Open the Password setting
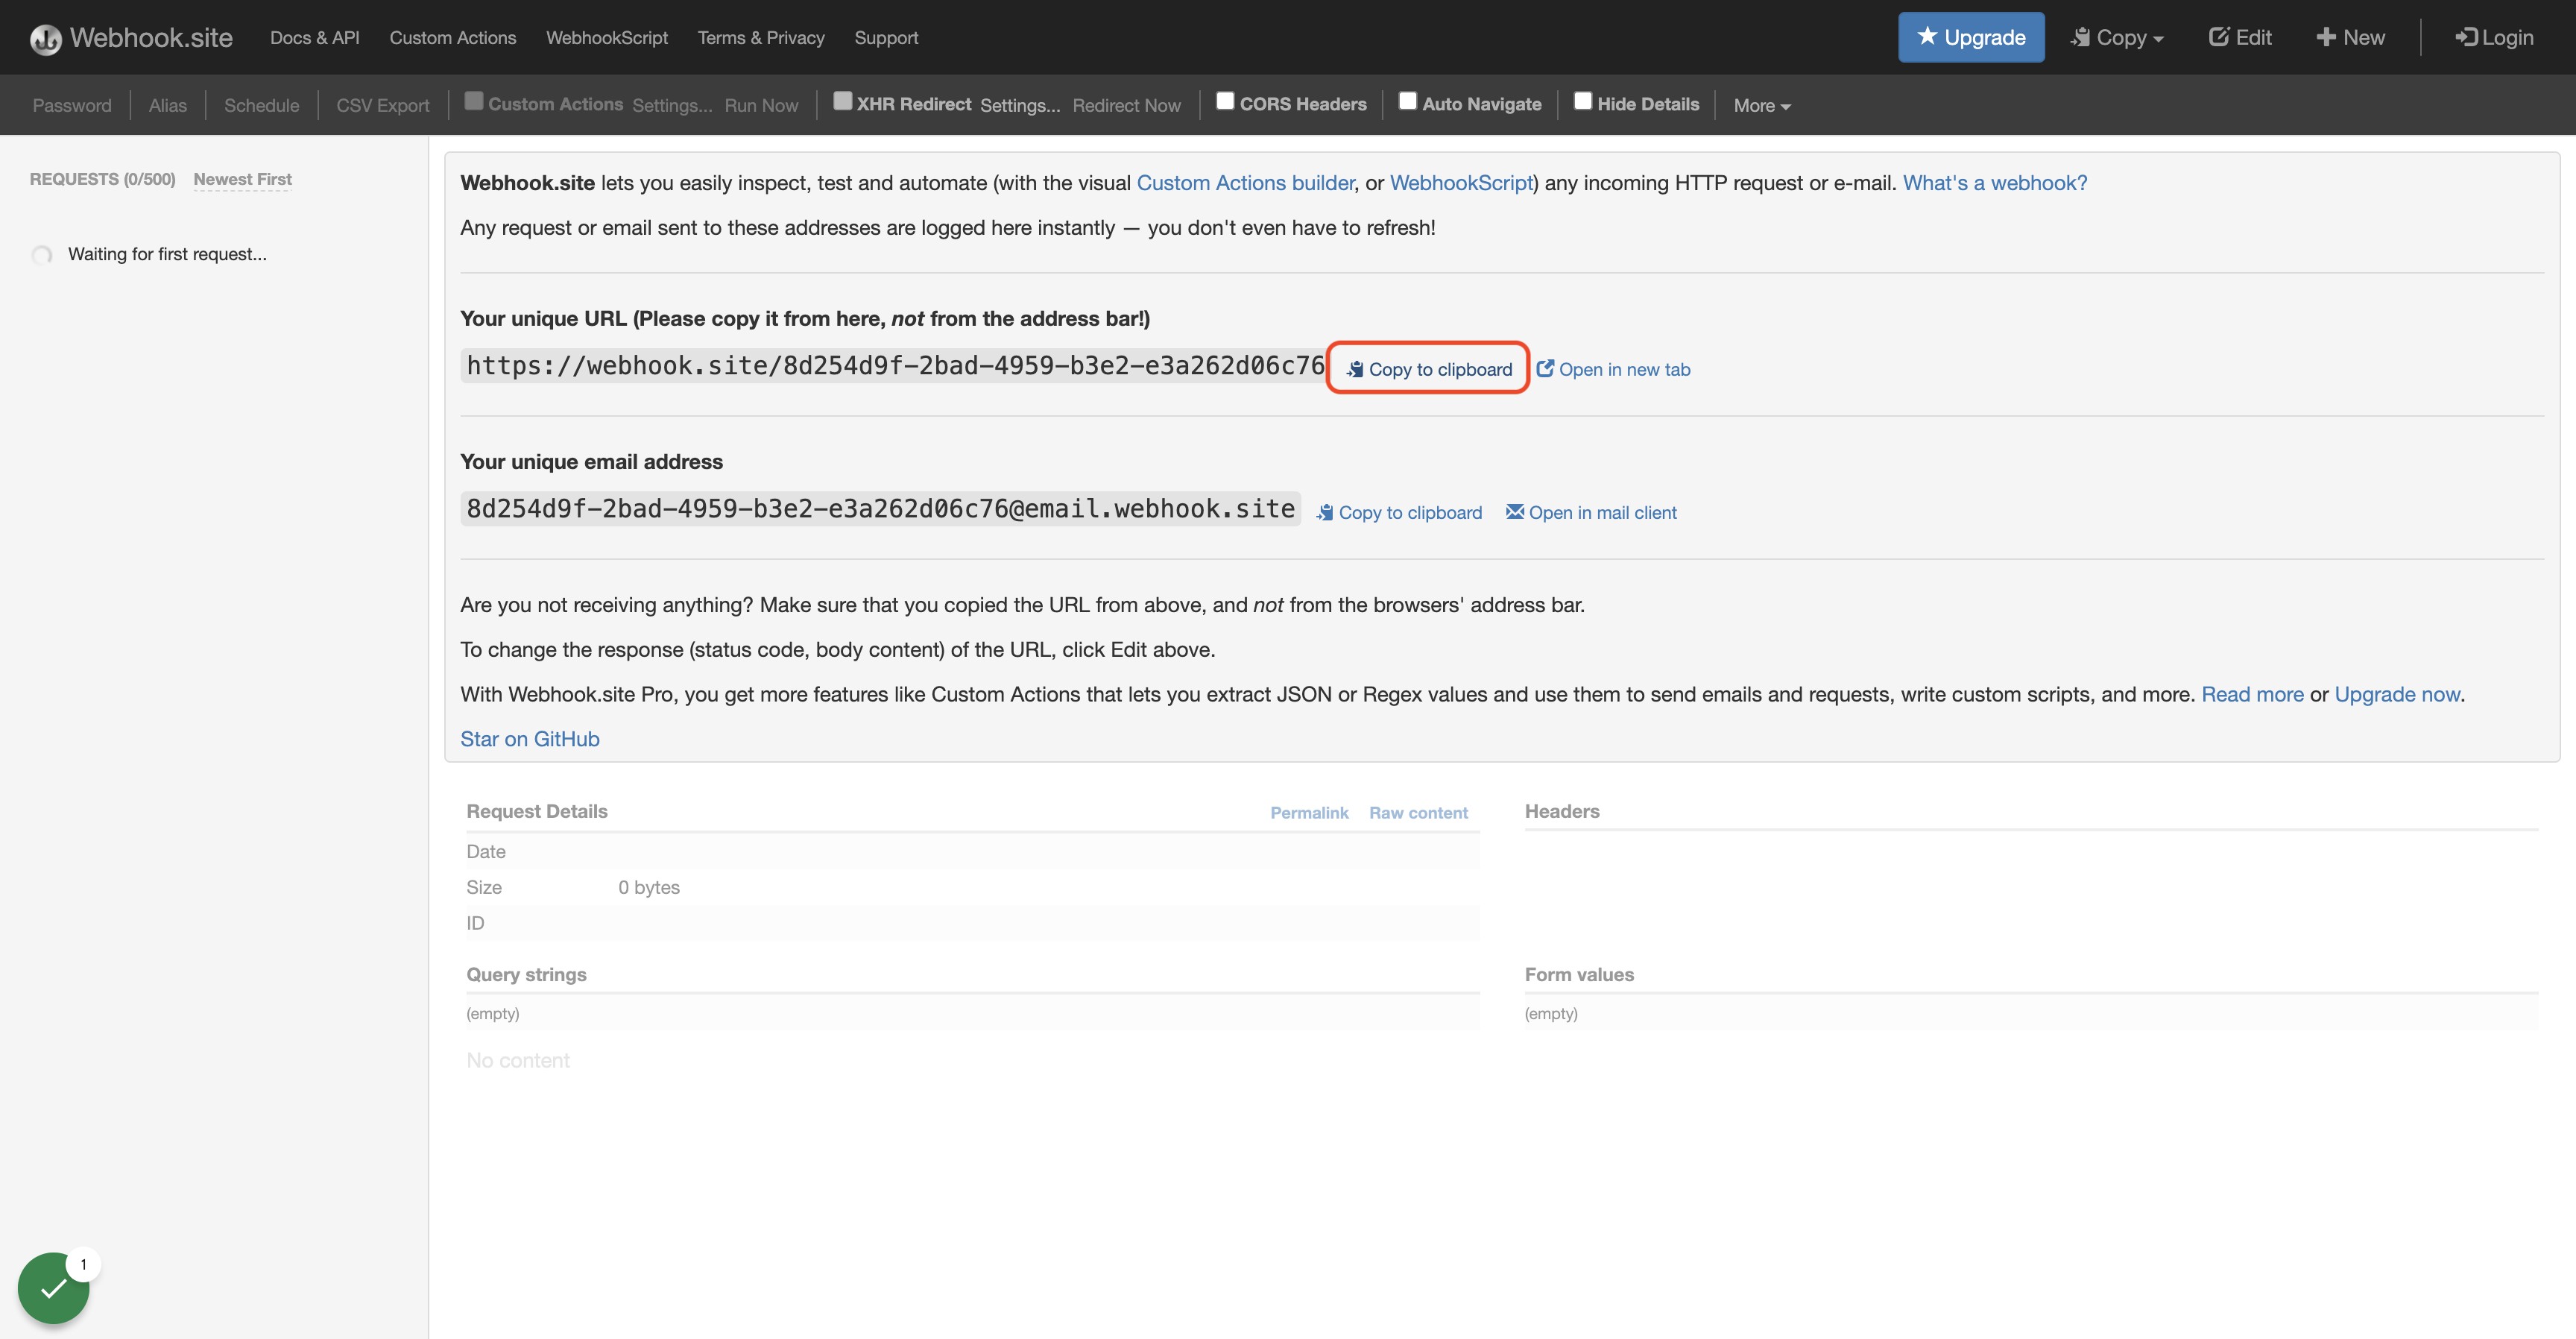Viewport: 2576px width, 1339px height. (x=72, y=105)
